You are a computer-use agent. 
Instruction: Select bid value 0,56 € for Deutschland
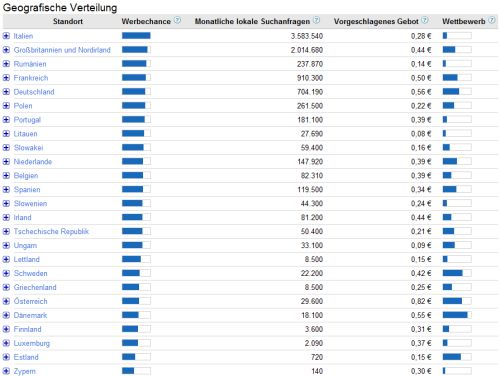click(x=421, y=92)
